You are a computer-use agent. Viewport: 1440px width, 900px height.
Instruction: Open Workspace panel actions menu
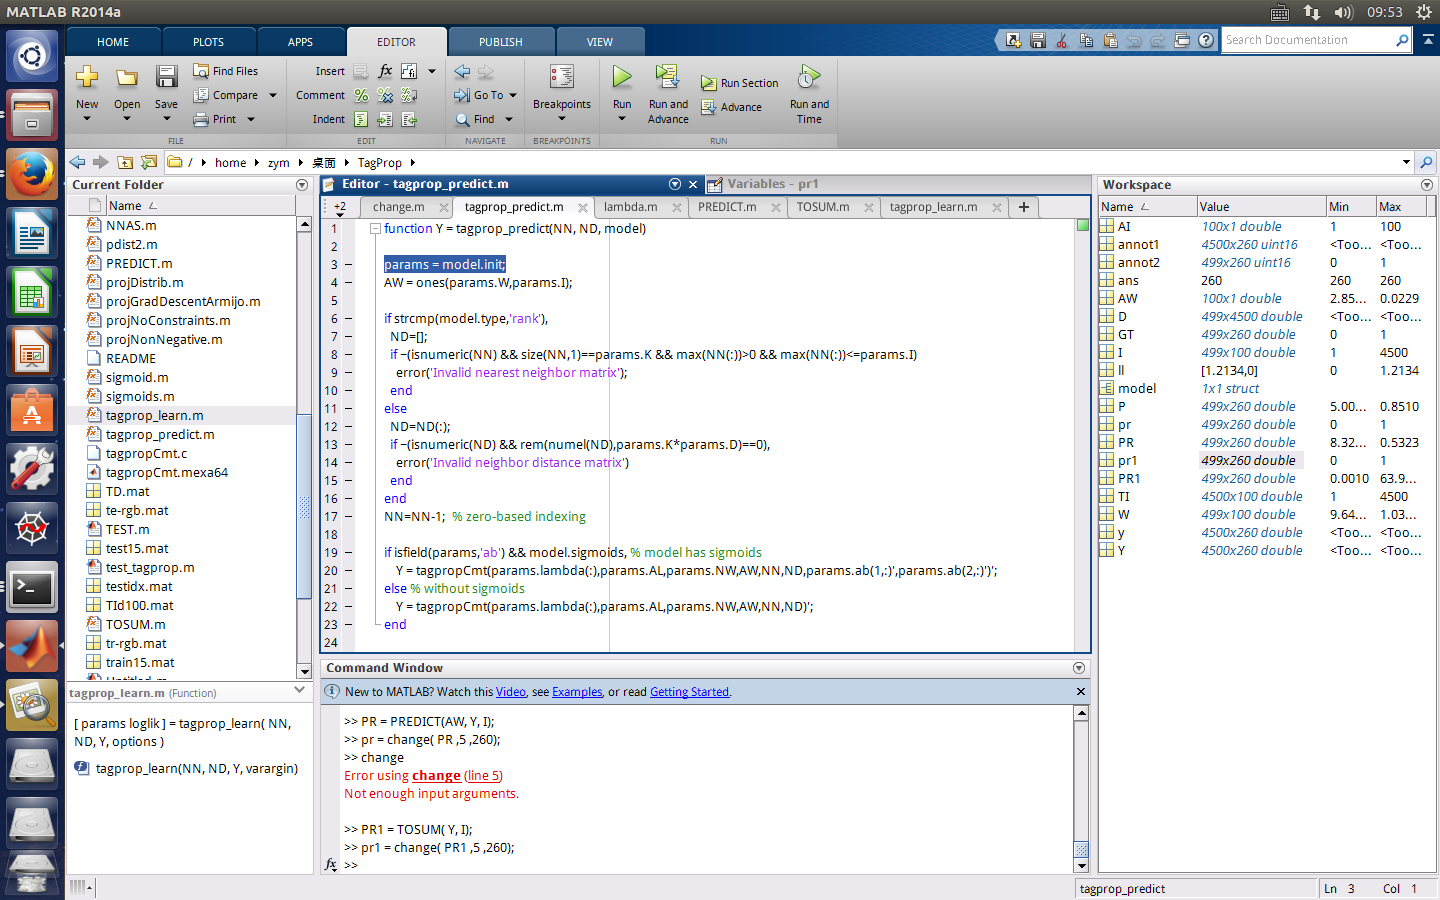coord(1427,185)
